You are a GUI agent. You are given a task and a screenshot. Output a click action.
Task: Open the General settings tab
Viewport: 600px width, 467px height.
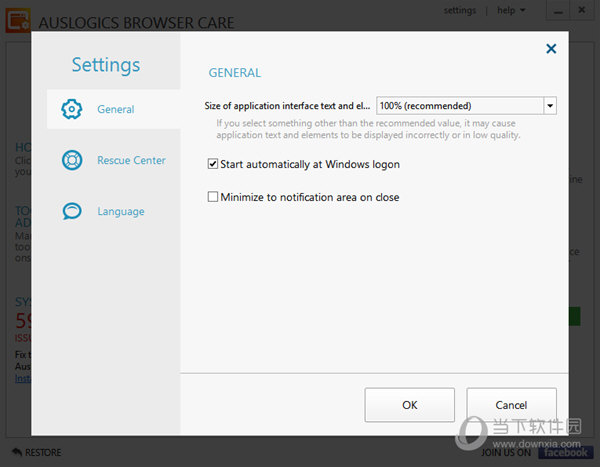(x=113, y=109)
